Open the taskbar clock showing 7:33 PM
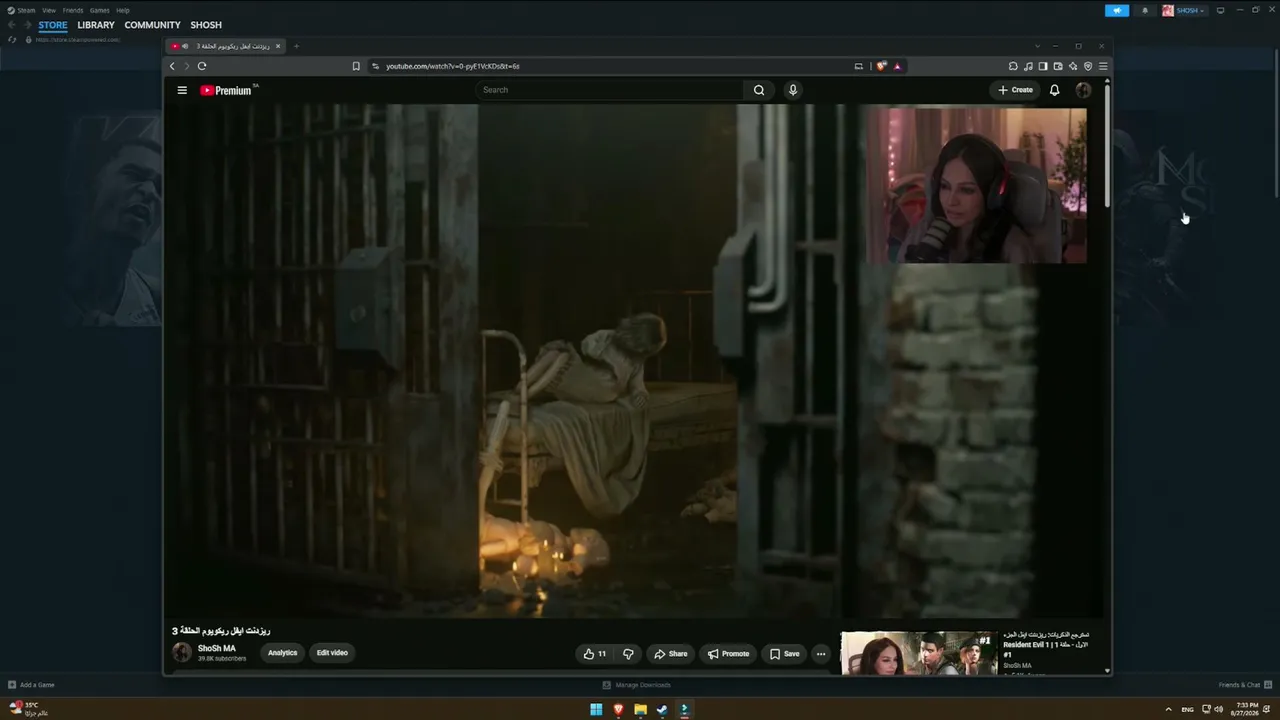 (1246, 709)
